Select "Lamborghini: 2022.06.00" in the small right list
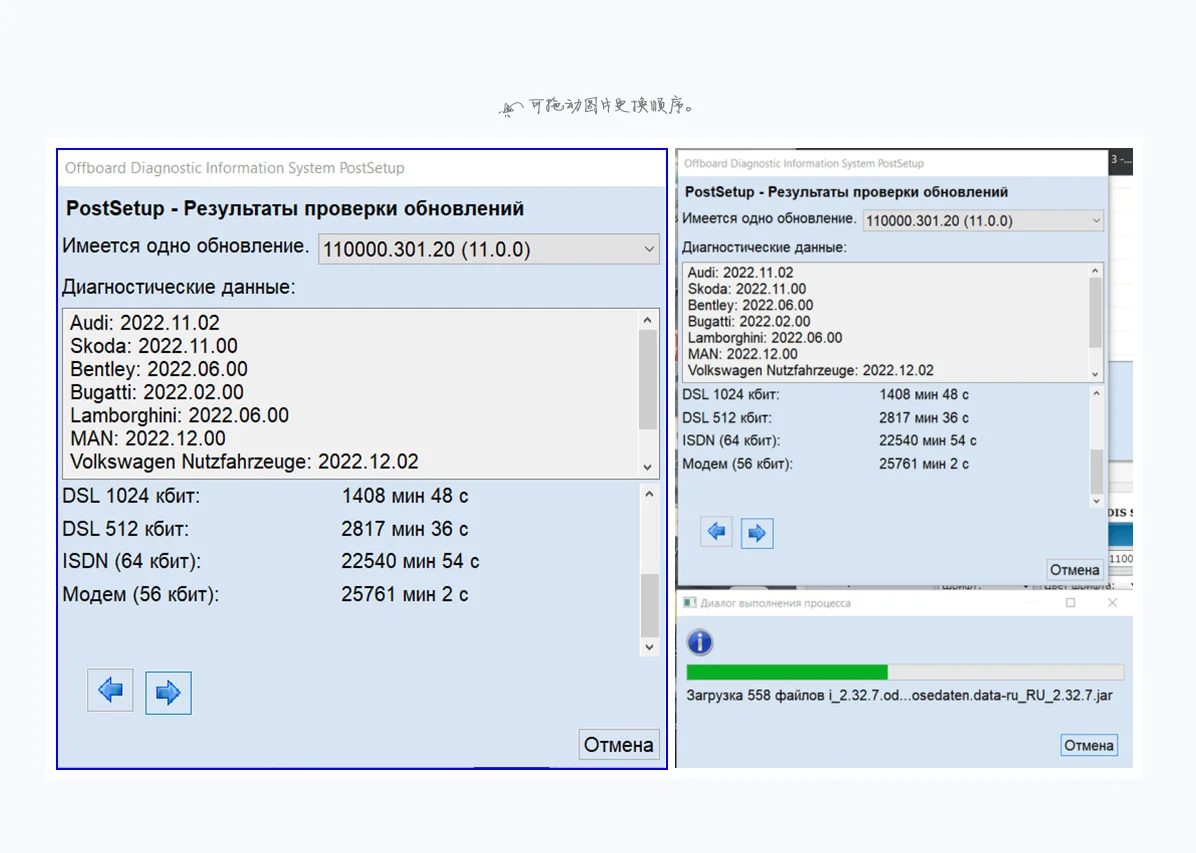 tap(765, 338)
